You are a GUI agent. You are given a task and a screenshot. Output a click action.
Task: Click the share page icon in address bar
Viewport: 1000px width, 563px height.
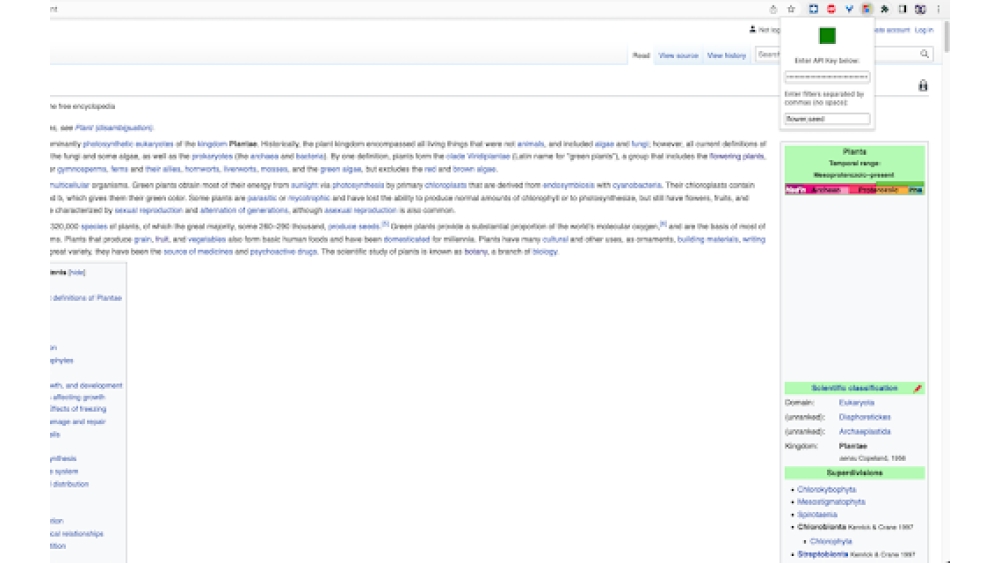pos(773,9)
